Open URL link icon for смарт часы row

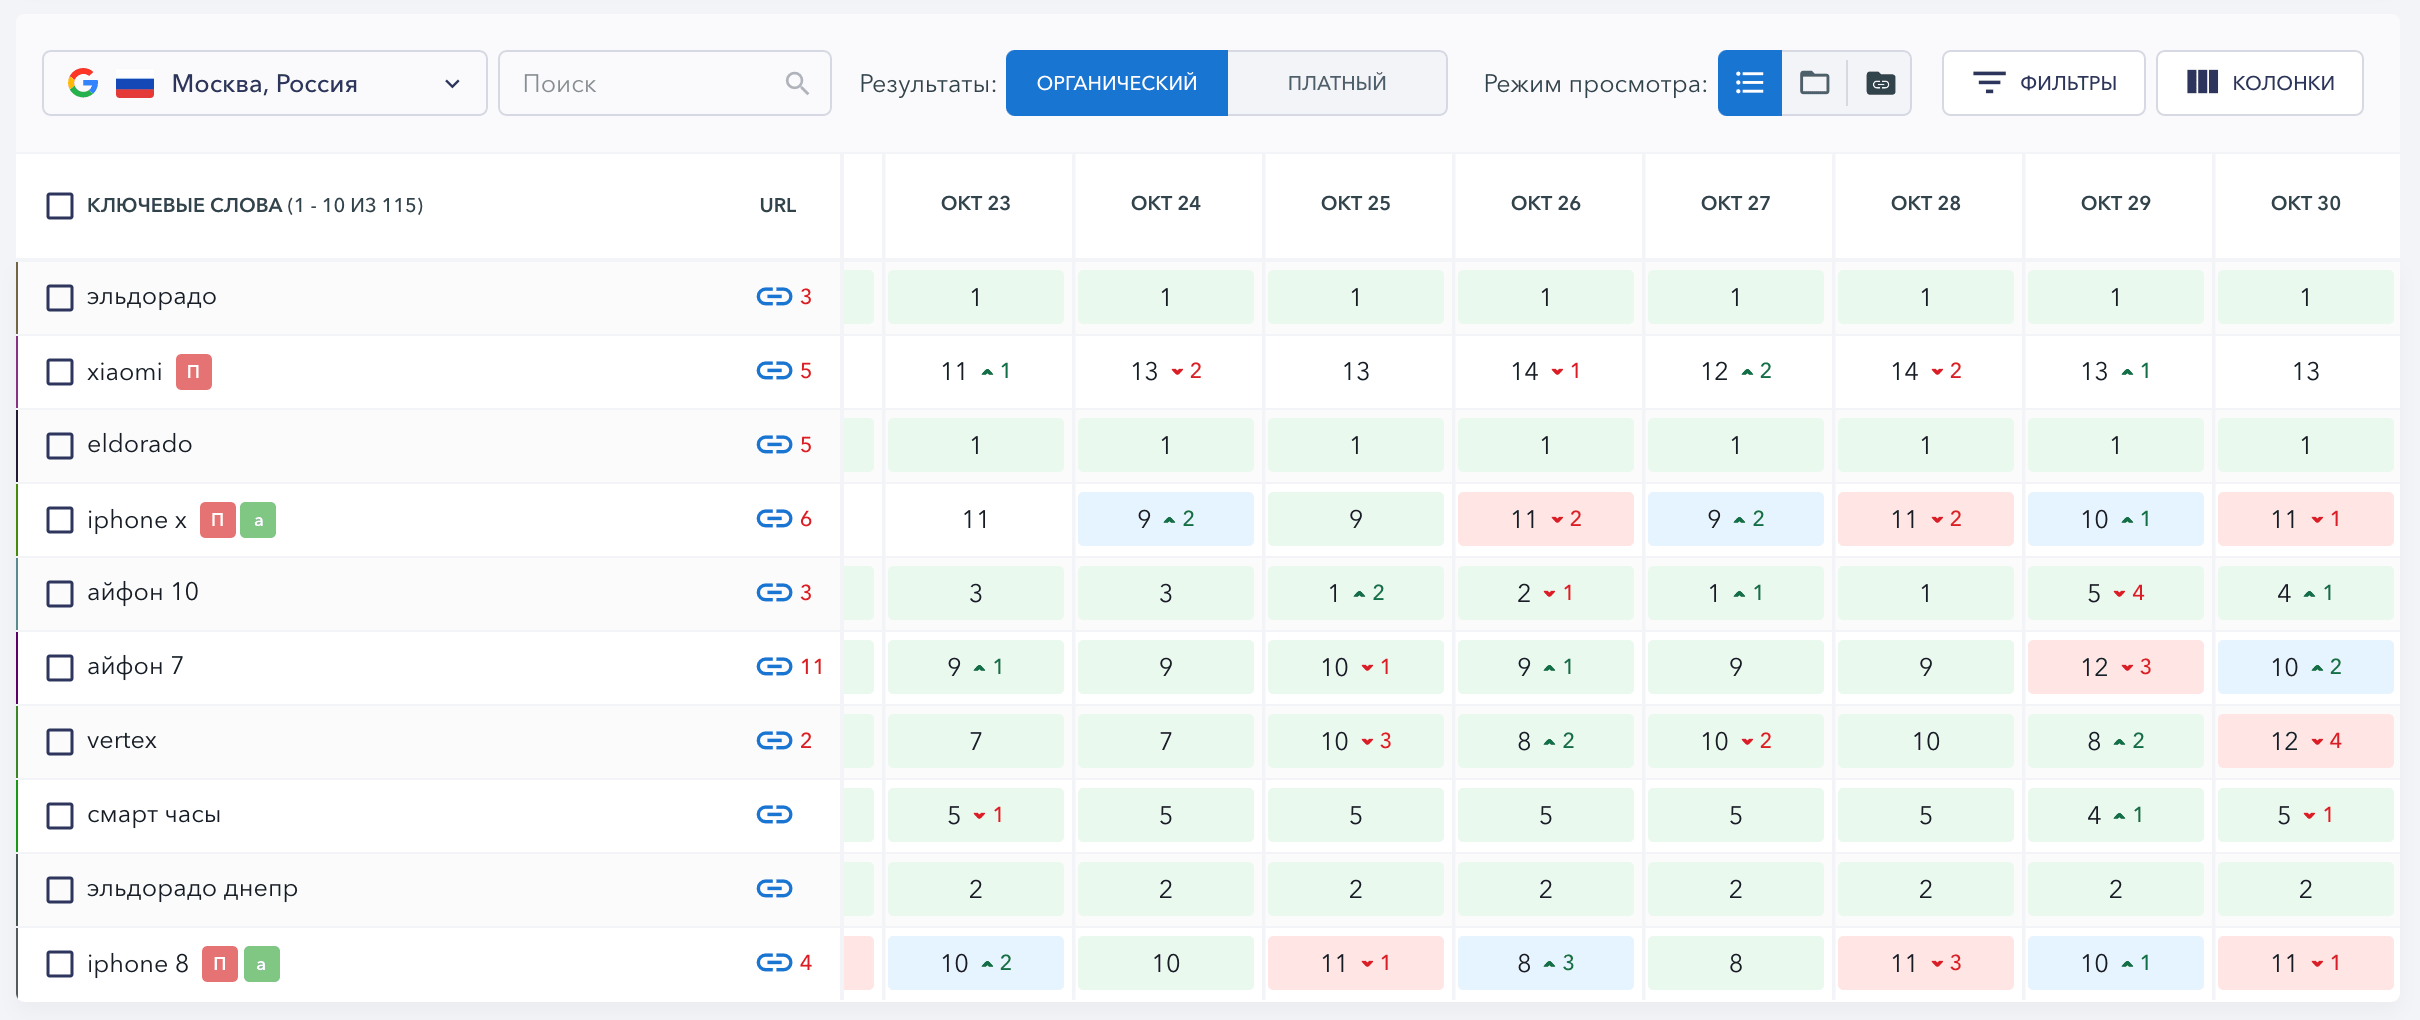pyautogui.click(x=774, y=814)
